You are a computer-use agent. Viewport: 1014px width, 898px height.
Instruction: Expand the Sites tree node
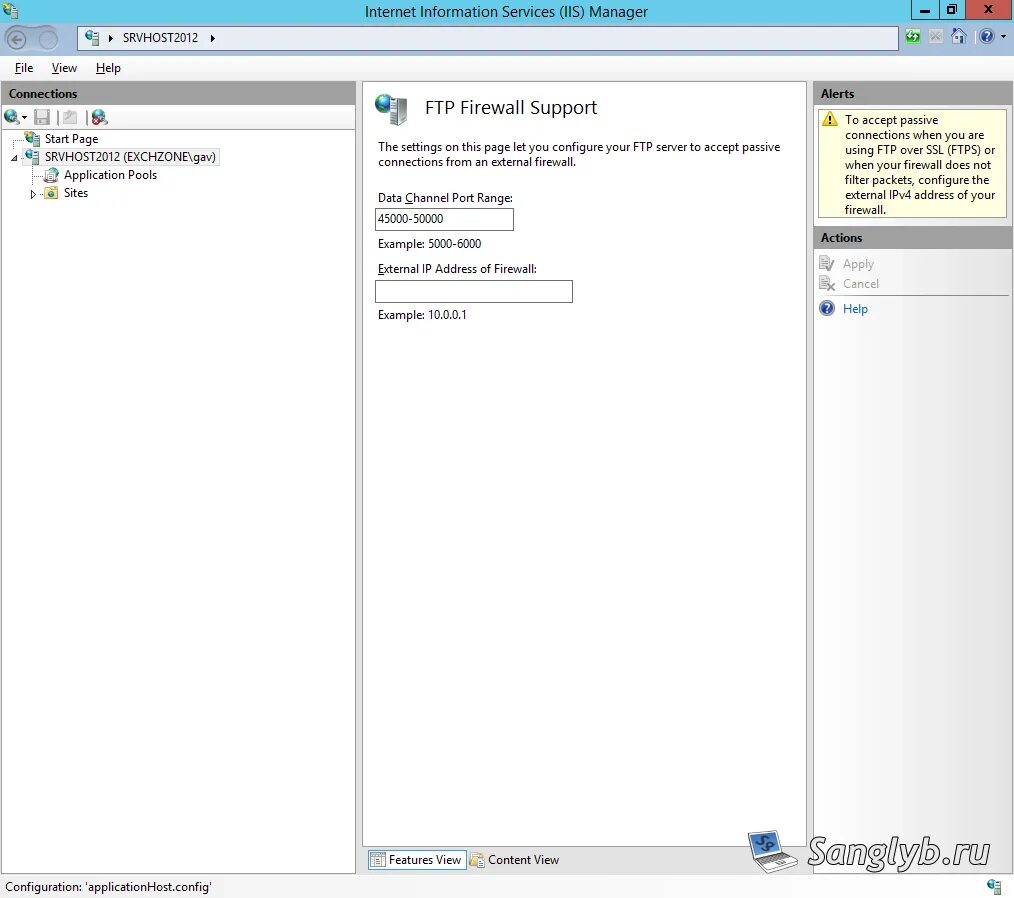[x=34, y=194]
